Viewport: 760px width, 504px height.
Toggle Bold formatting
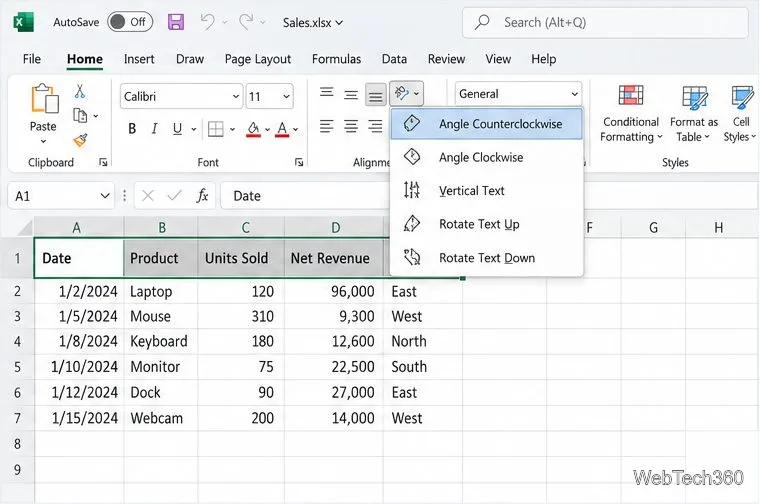(x=132, y=128)
